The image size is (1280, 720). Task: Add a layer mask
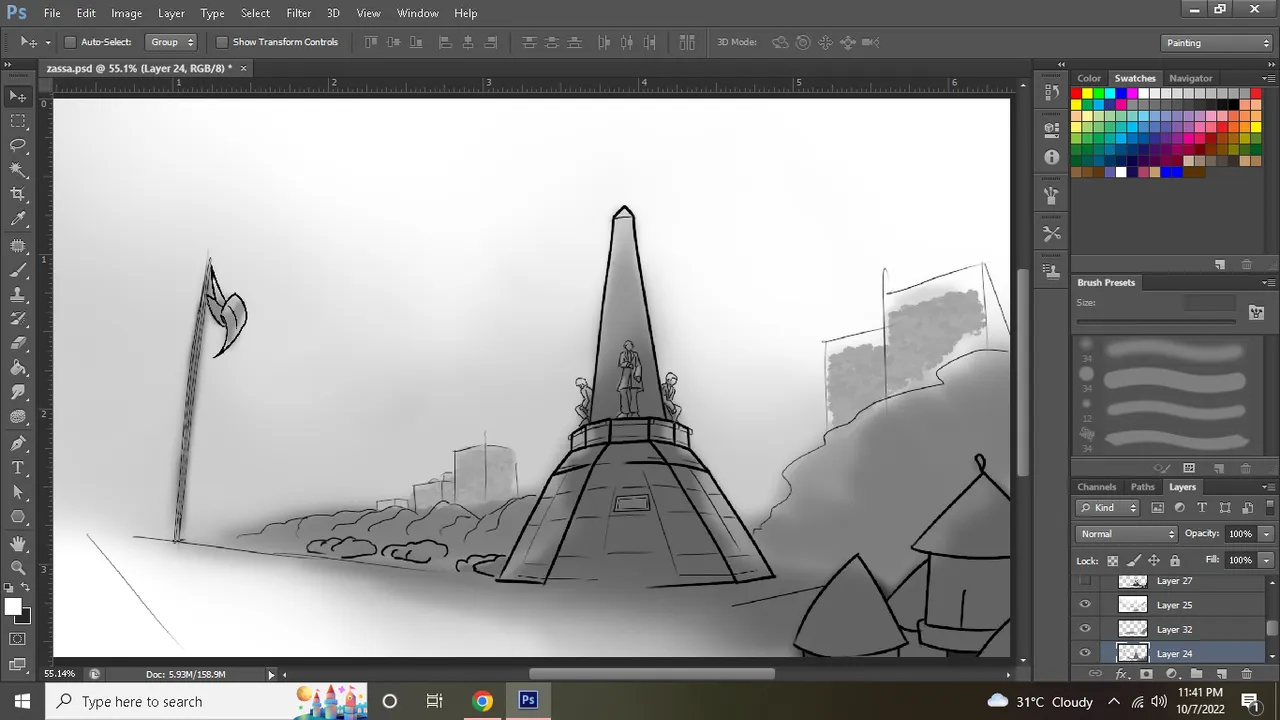(1146, 674)
